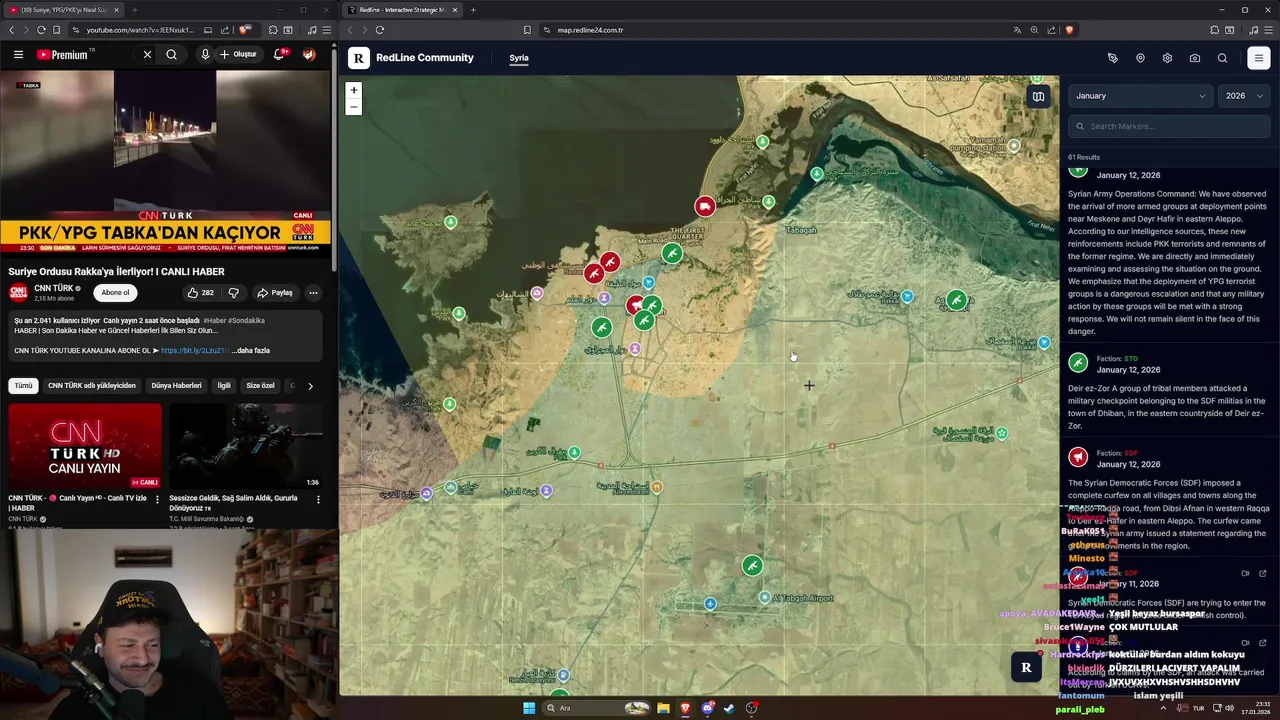Image resolution: width=1280 pixels, height=720 pixels.
Task: Open video more actions ellipsis
Action: coord(313,293)
